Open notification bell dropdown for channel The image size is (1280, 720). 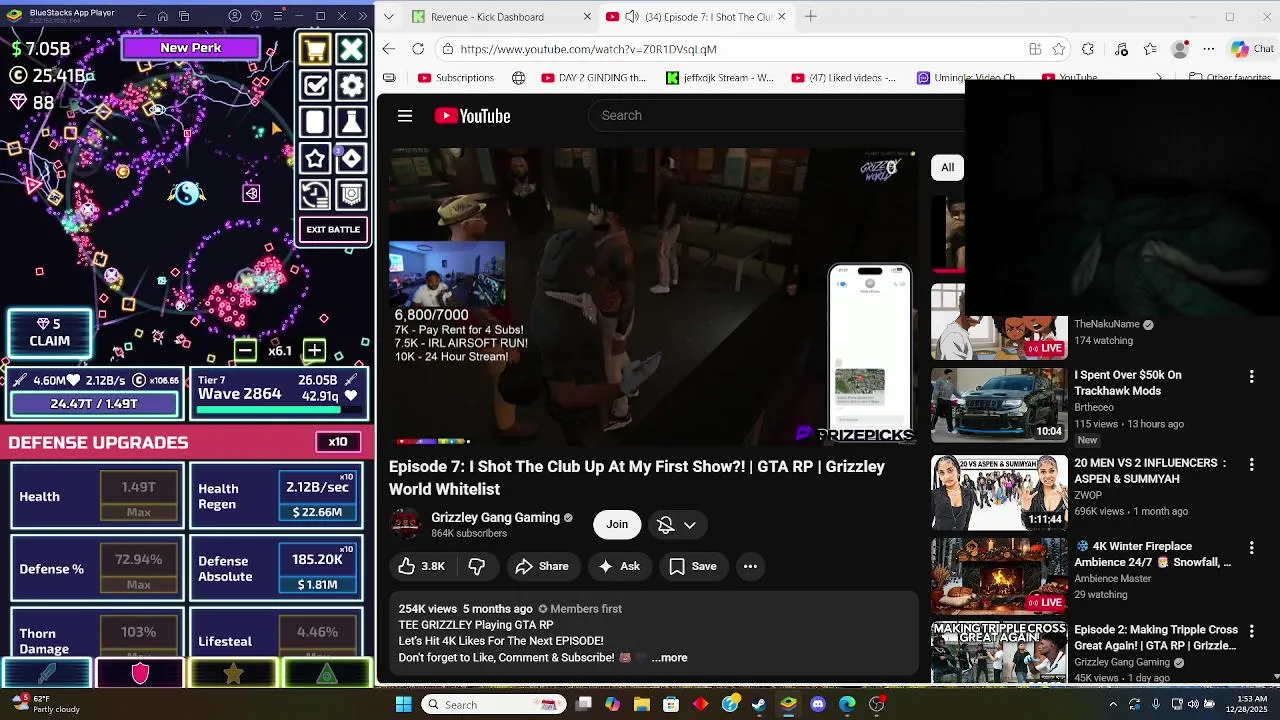pos(676,524)
